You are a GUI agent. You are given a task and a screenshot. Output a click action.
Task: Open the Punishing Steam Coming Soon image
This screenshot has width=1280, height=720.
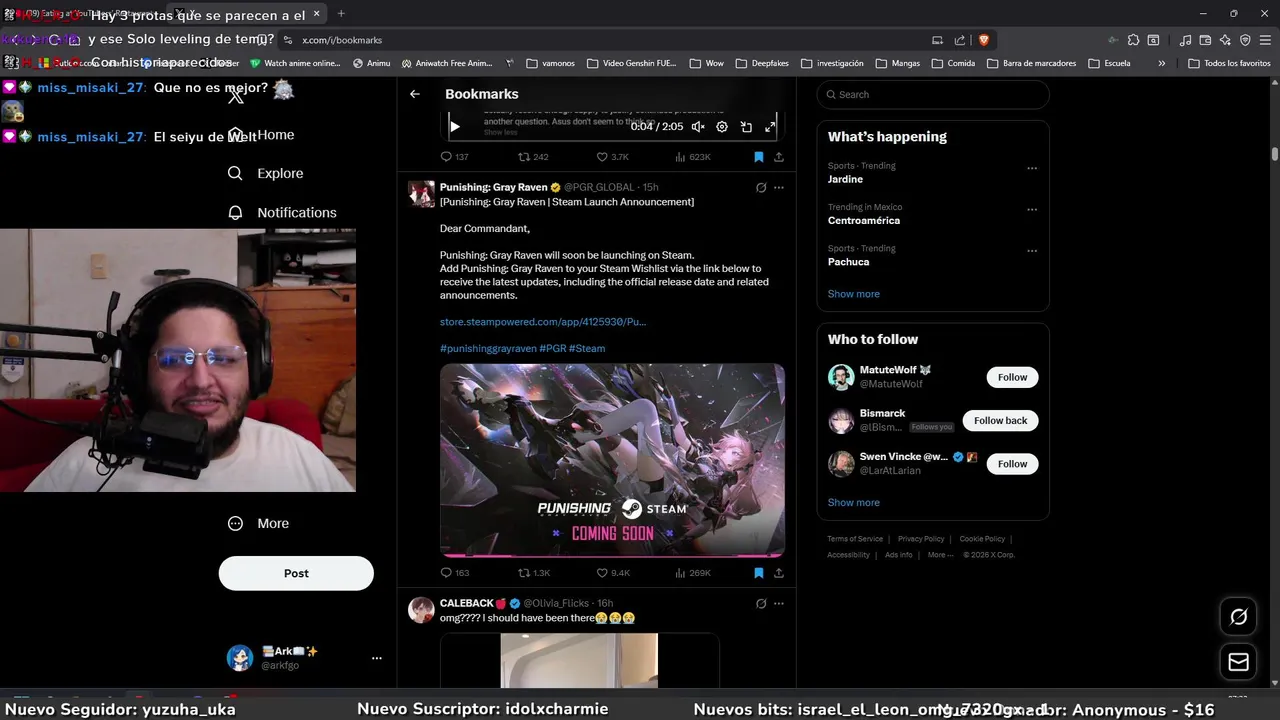click(612, 460)
